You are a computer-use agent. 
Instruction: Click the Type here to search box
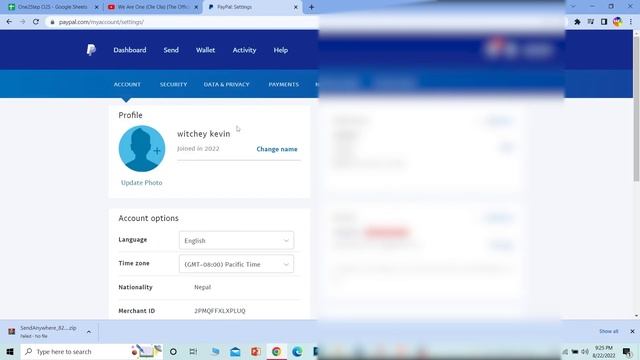pyautogui.click(x=91, y=351)
